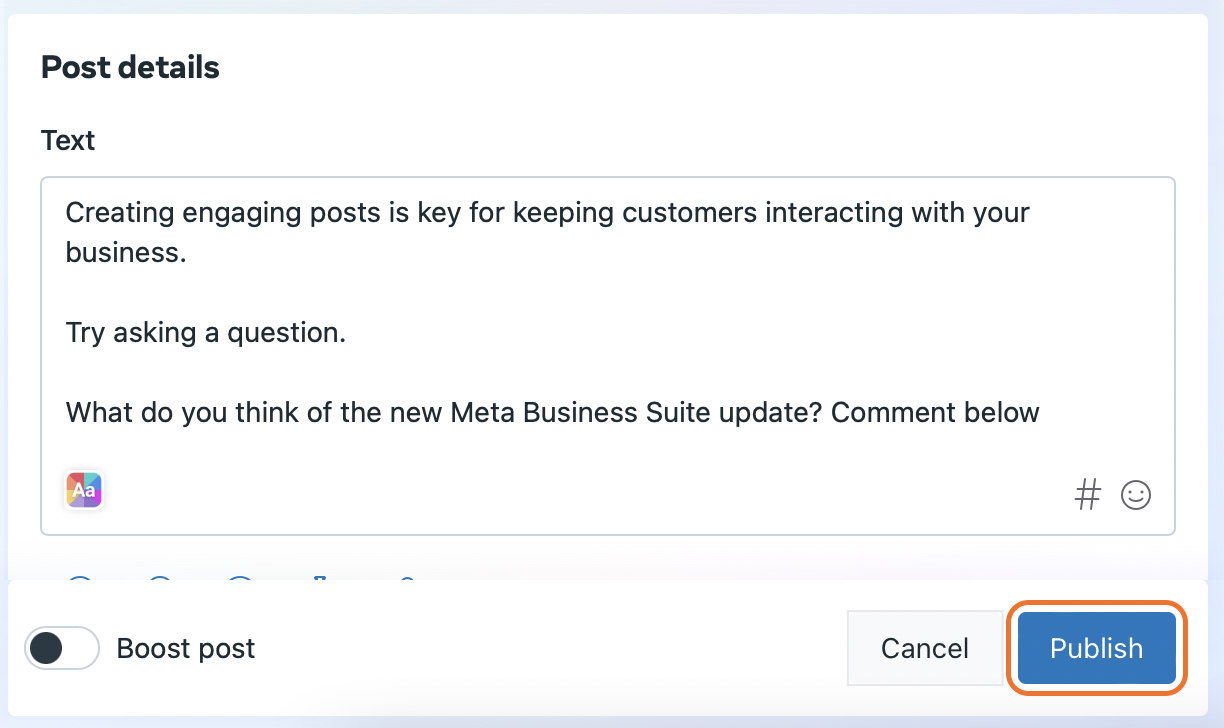The image size is (1224, 728).
Task: Publish the post
Action: pyautogui.click(x=1096, y=648)
